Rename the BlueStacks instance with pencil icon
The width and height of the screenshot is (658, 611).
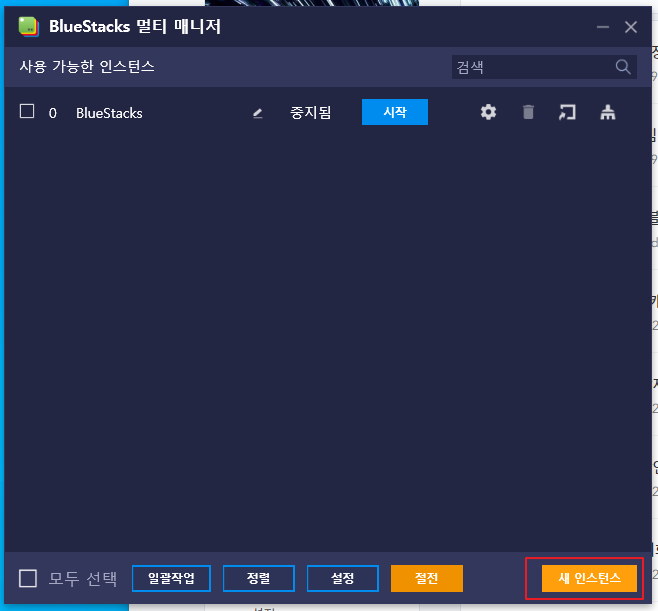[258, 113]
